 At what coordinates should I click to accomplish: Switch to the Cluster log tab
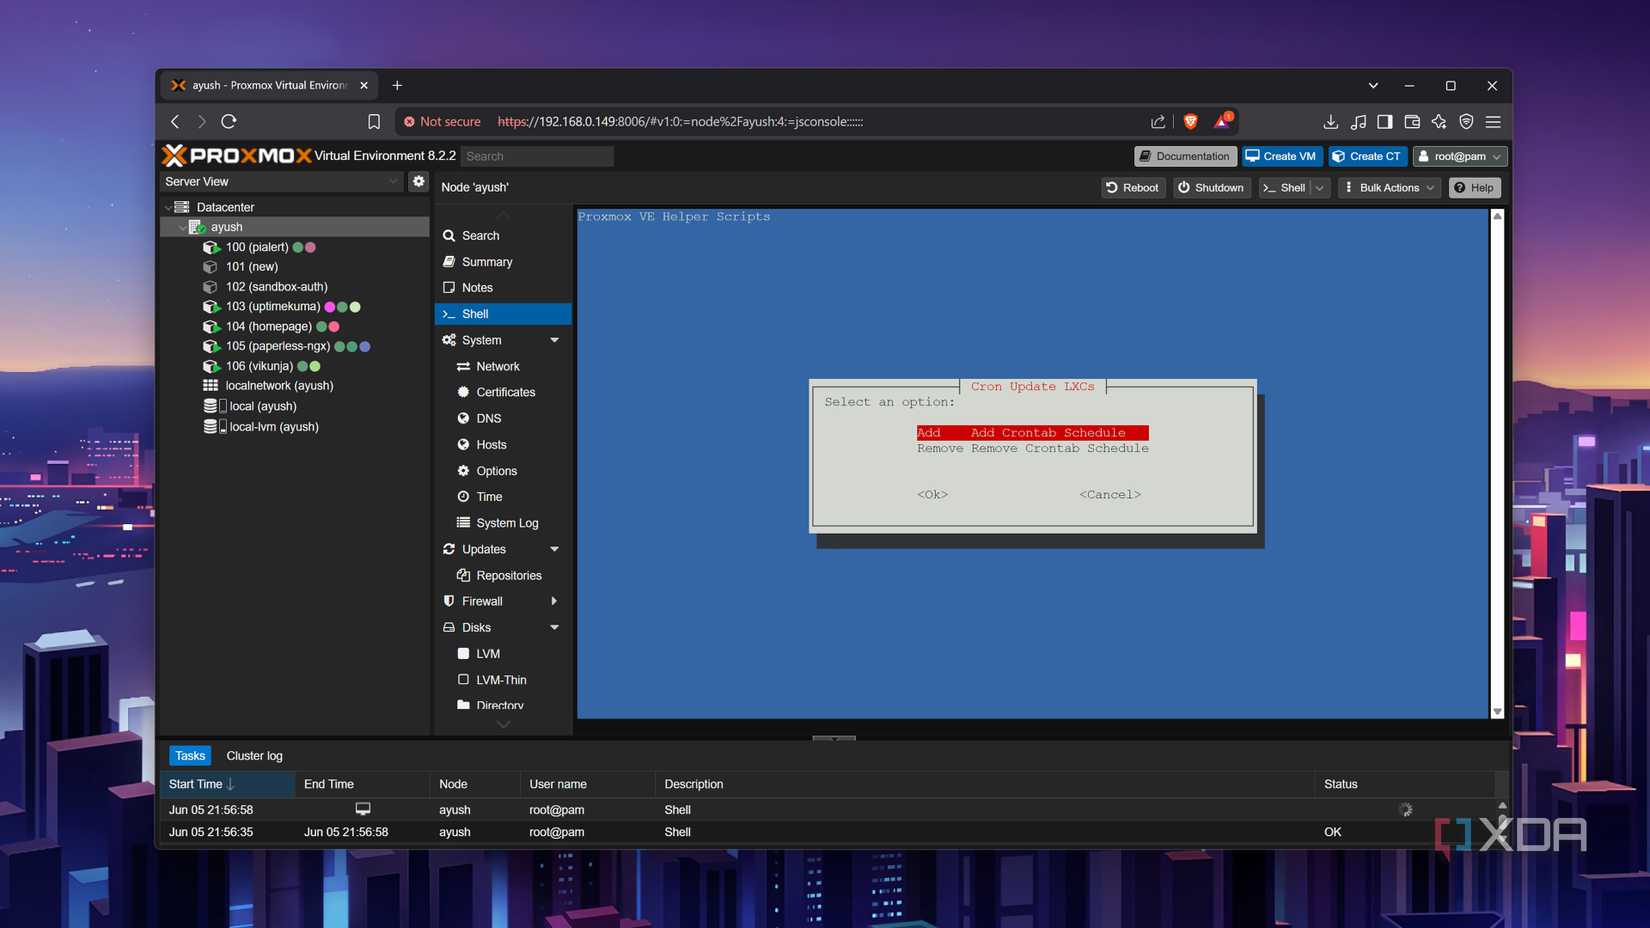(x=254, y=755)
